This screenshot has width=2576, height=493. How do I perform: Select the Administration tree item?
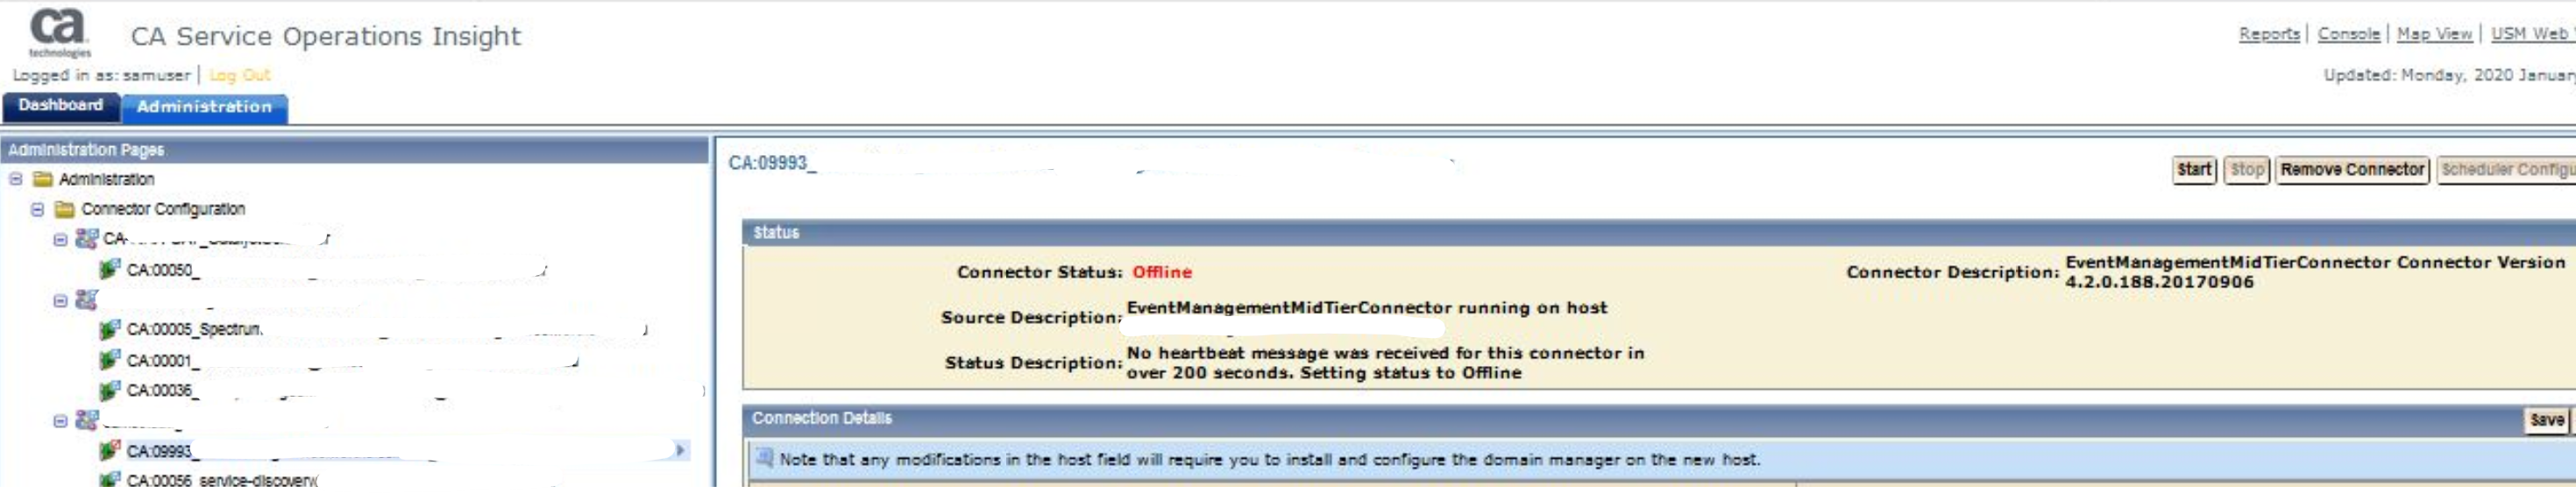pos(107,181)
